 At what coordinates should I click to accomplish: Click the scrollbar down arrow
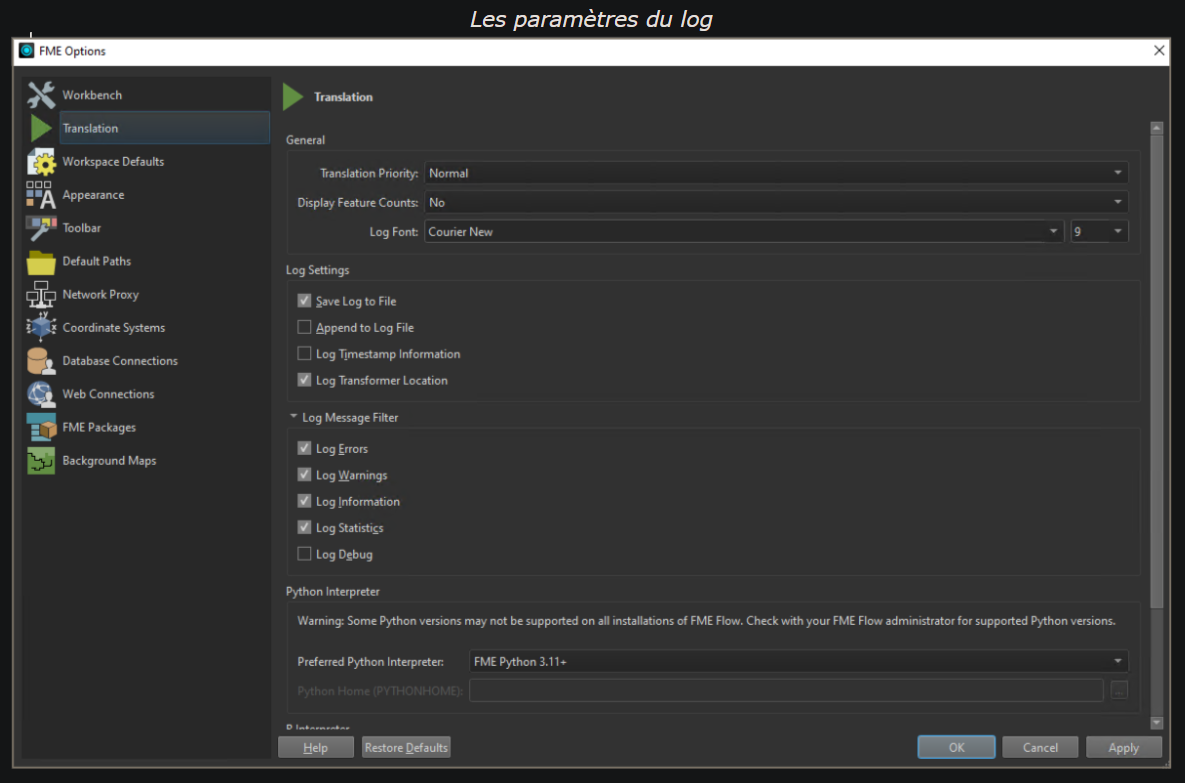pyautogui.click(x=1156, y=723)
